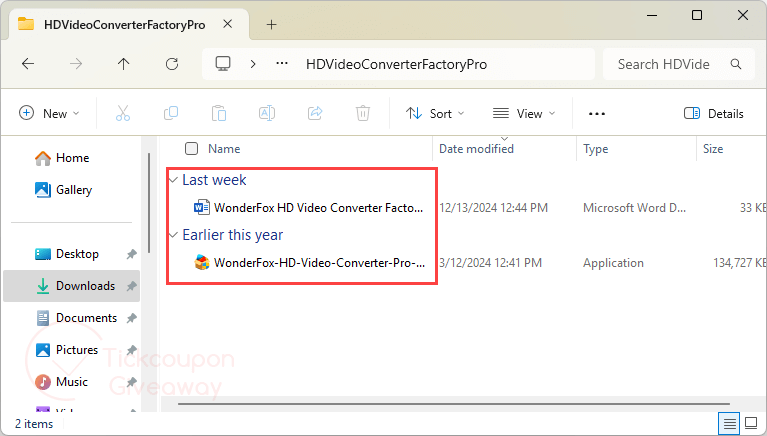
Task: Open Pictures in navigation pane
Action: (x=67, y=350)
